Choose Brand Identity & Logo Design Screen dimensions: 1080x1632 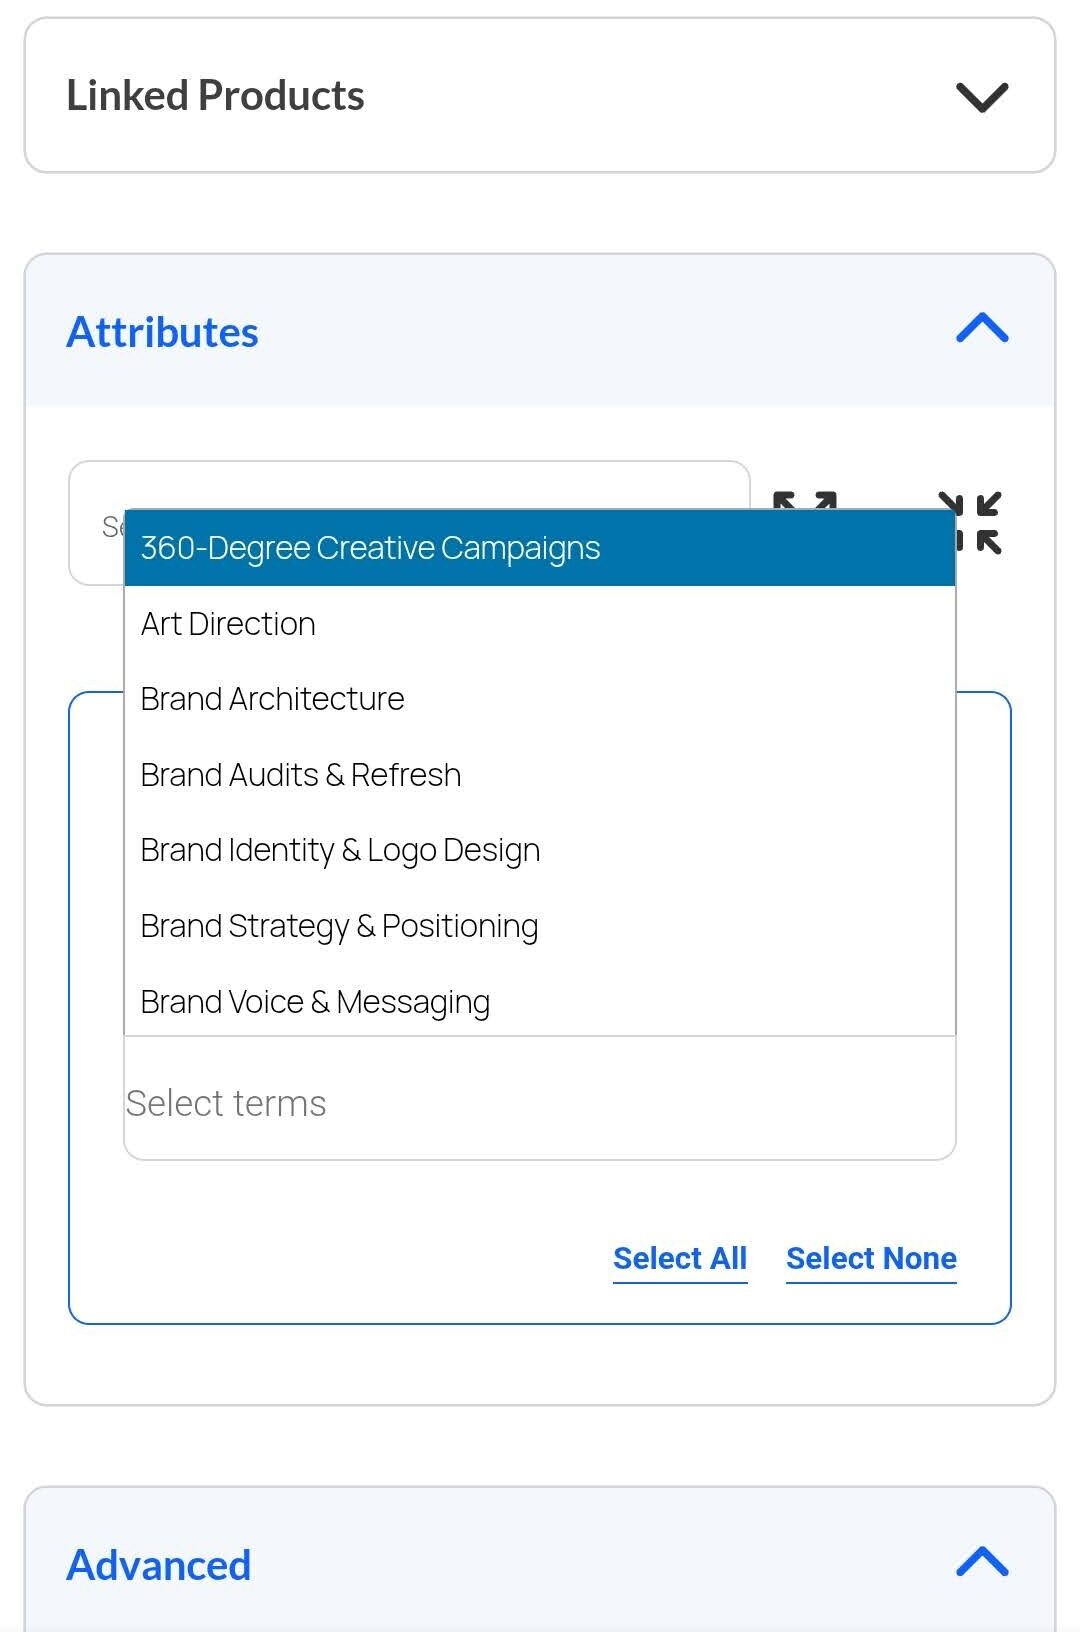(x=340, y=850)
